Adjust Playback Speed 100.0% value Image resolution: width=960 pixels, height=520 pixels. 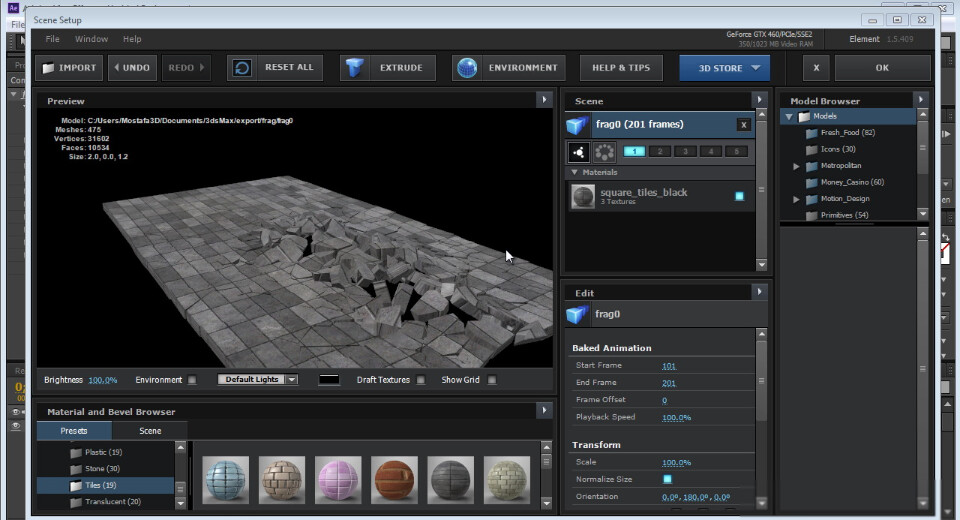(x=676, y=418)
